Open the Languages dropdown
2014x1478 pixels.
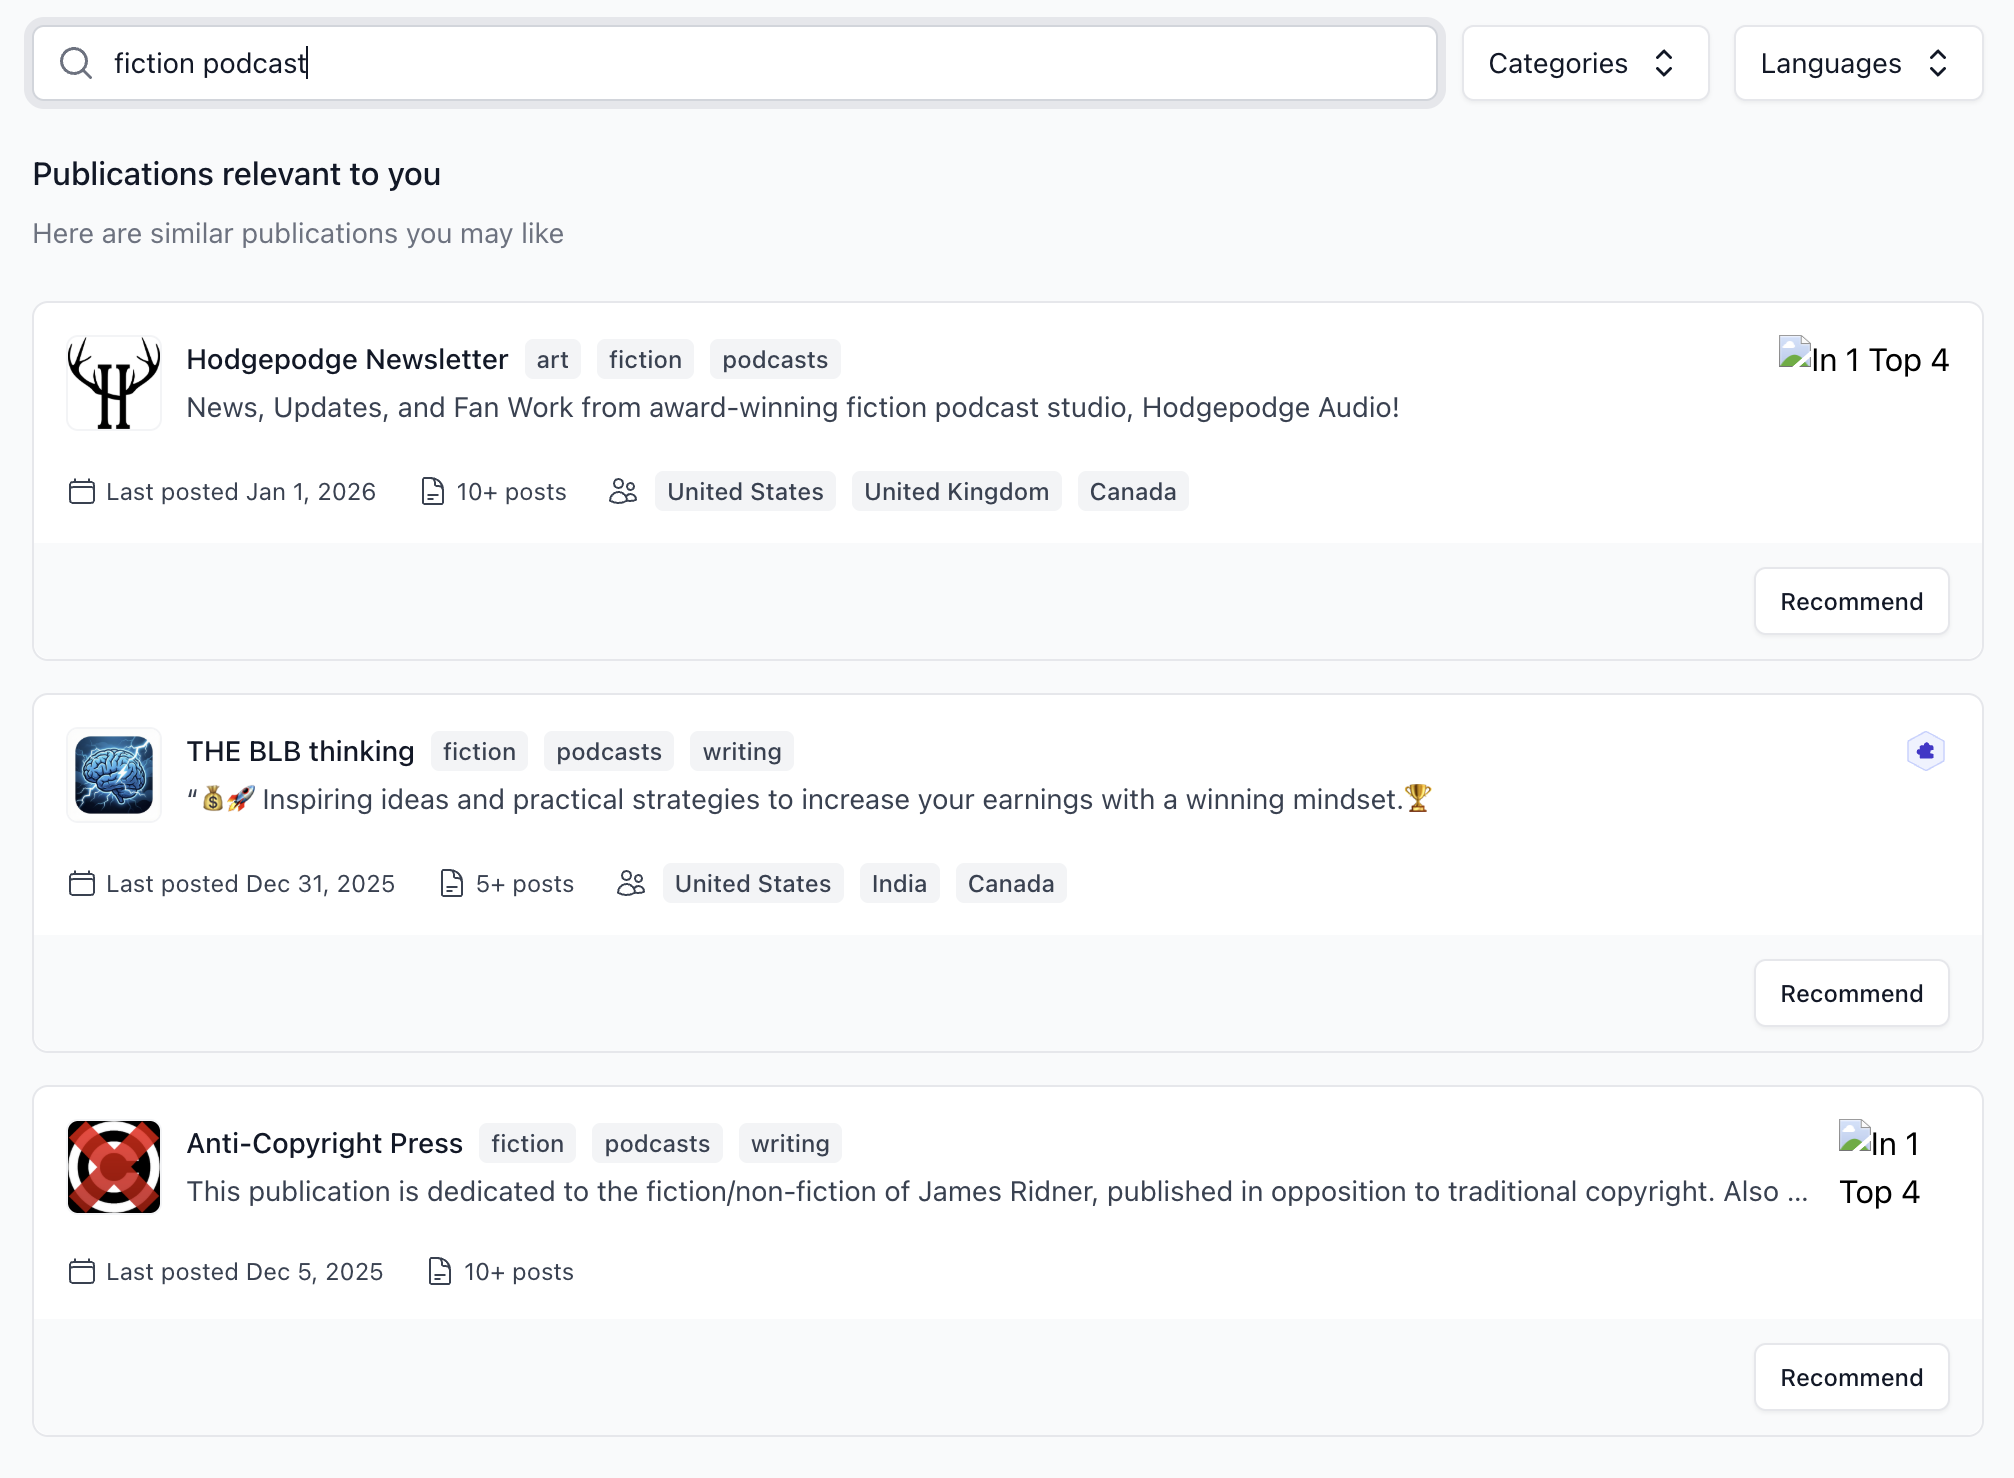1858,63
